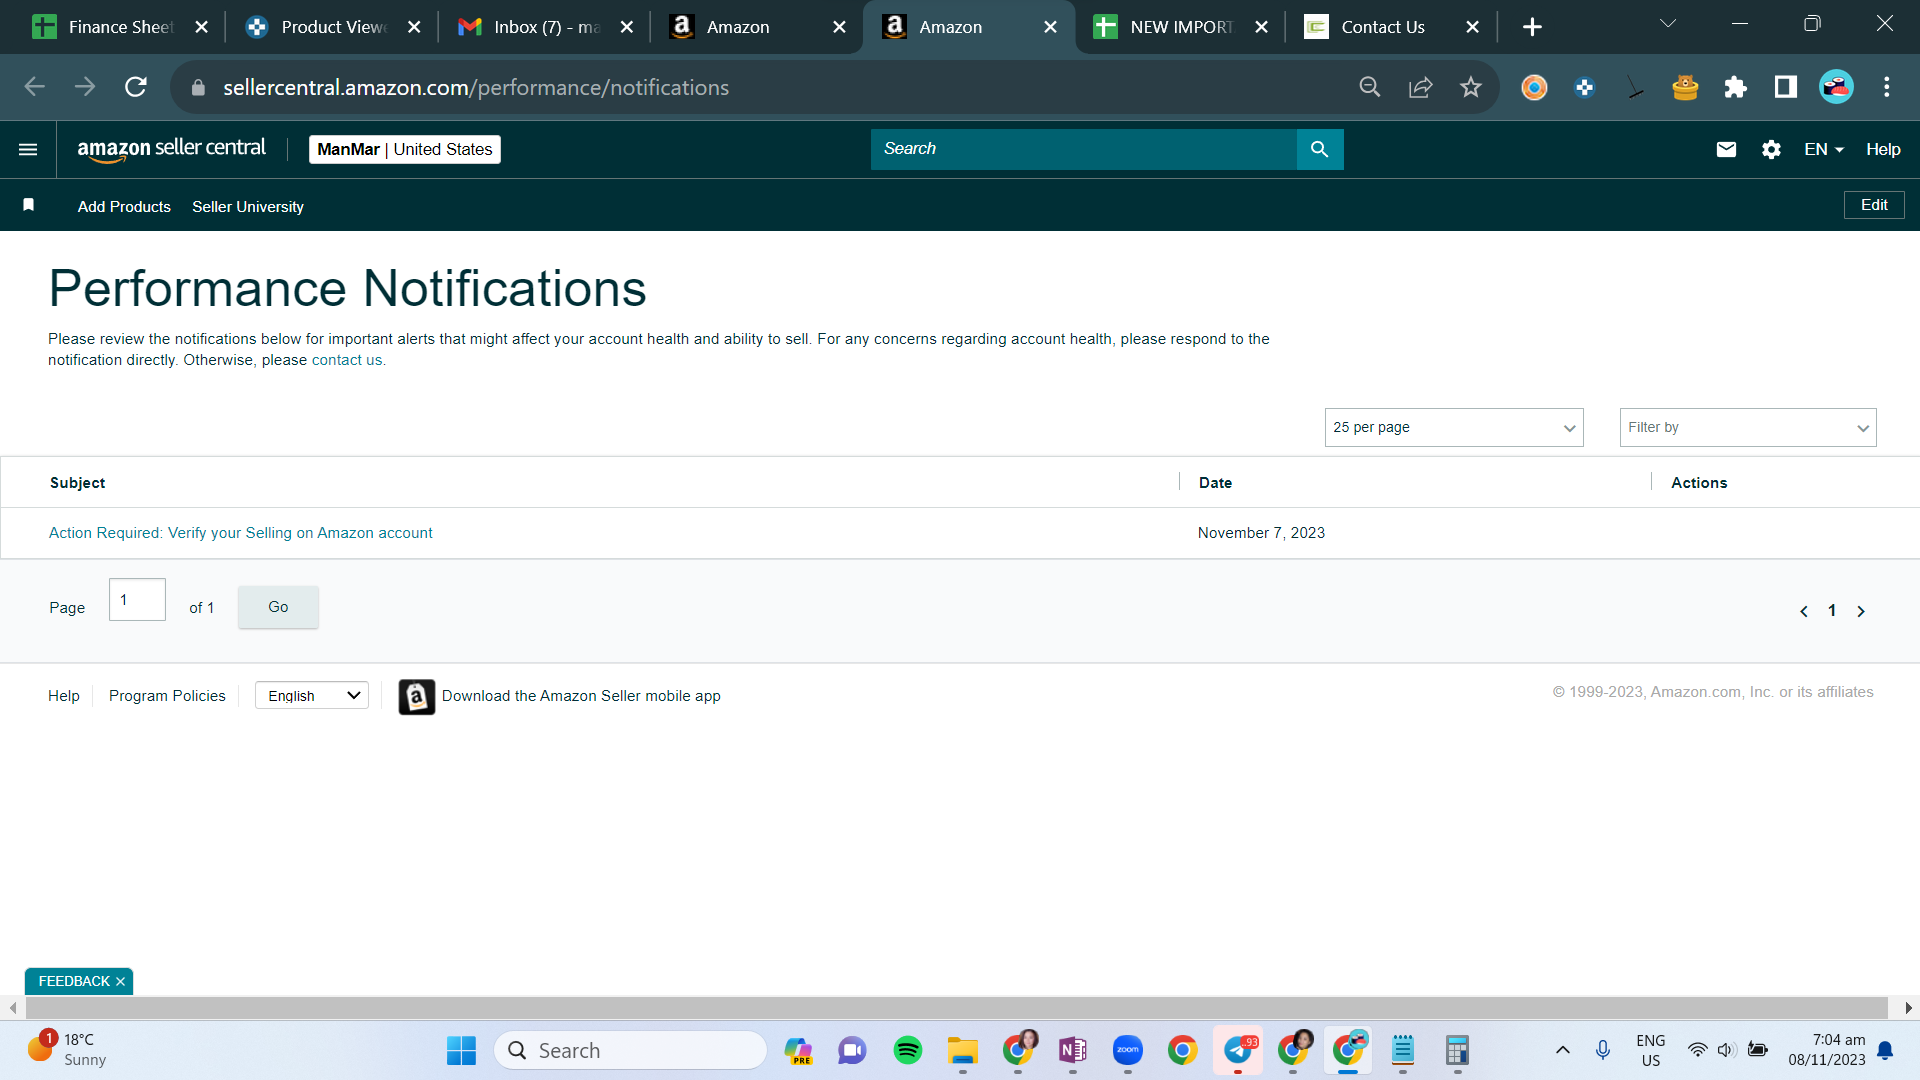1920x1080 pixels.
Task: Click the amazon seller central logo
Action: 172,149
